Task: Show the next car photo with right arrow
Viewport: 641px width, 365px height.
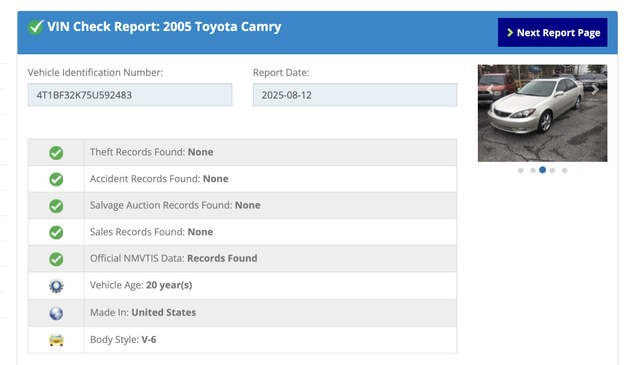Action: tap(595, 89)
